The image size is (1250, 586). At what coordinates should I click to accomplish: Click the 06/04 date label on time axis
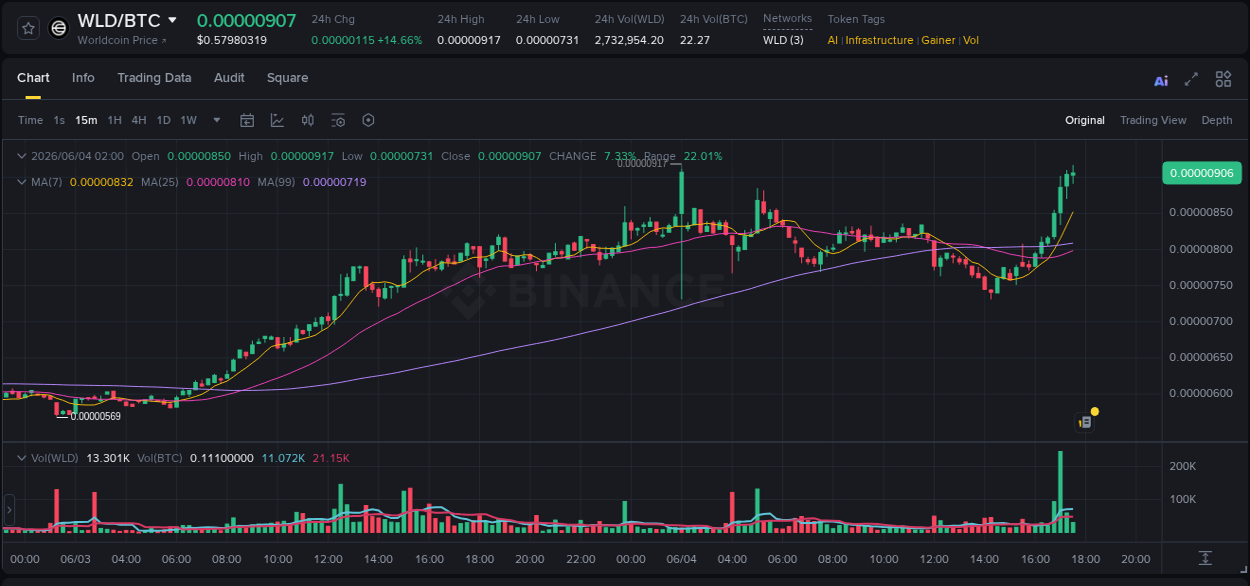[x=681, y=559]
